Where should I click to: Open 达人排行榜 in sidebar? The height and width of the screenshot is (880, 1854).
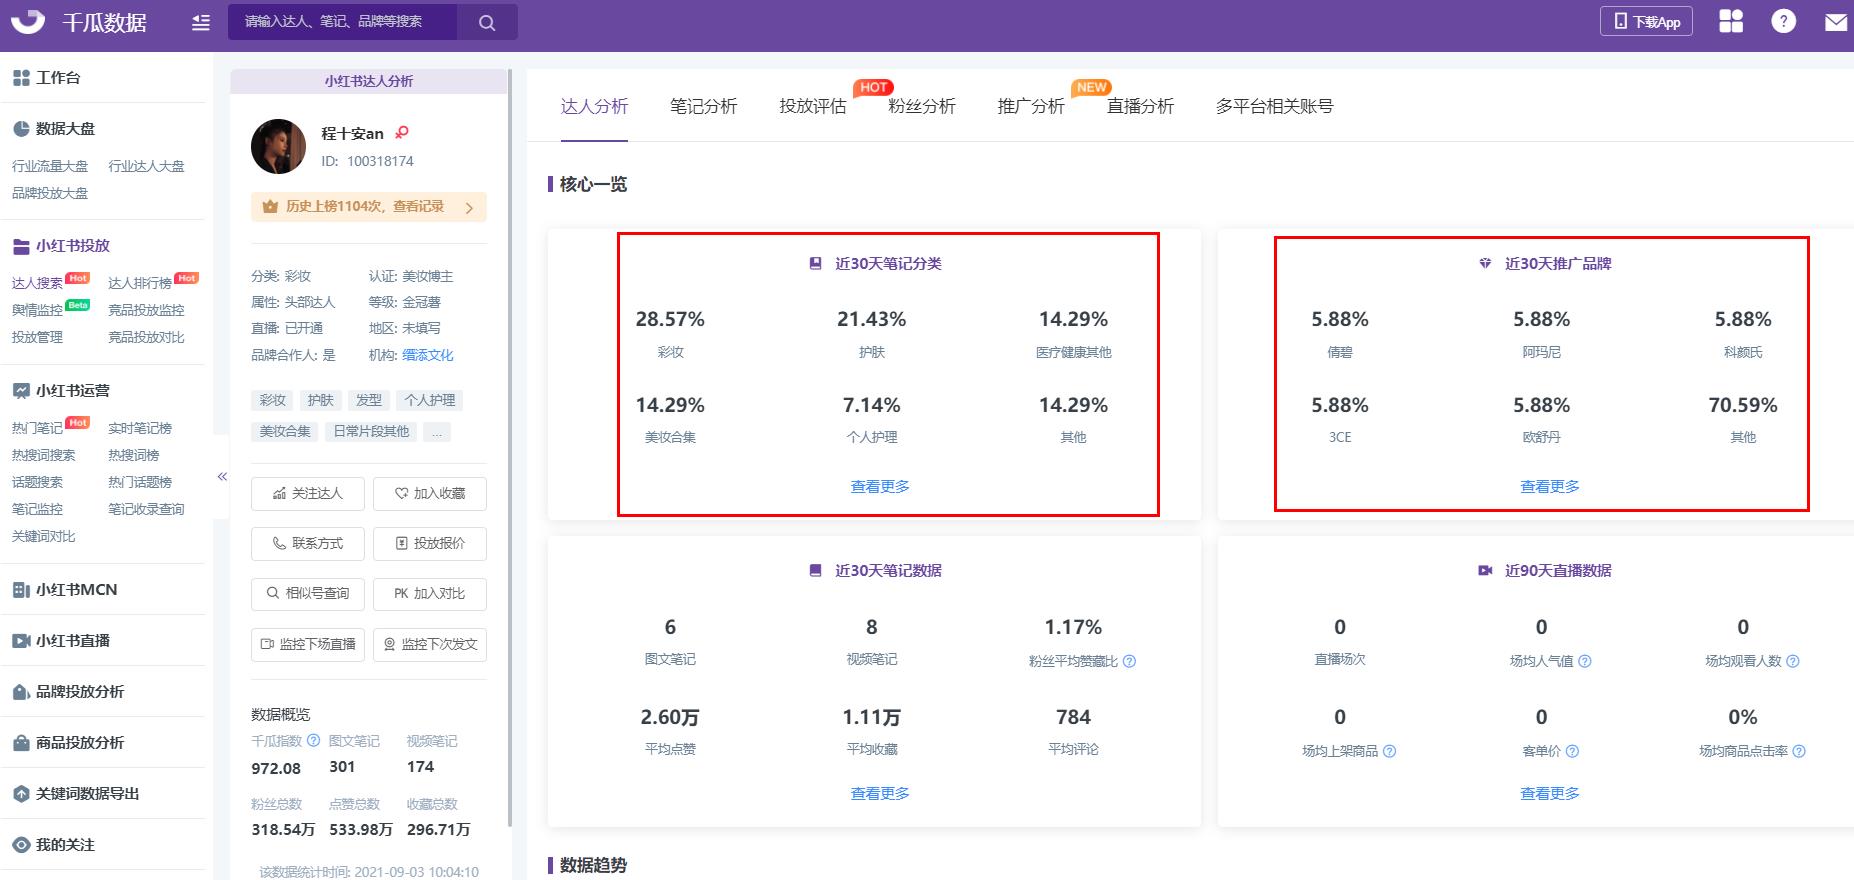coord(140,283)
